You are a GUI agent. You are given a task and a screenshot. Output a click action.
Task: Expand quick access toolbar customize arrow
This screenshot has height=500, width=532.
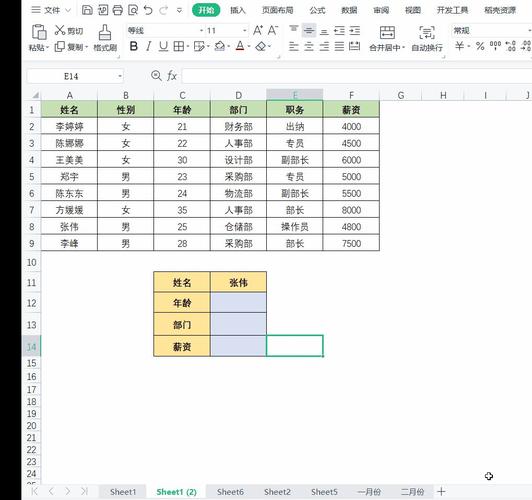pos(179,10)
